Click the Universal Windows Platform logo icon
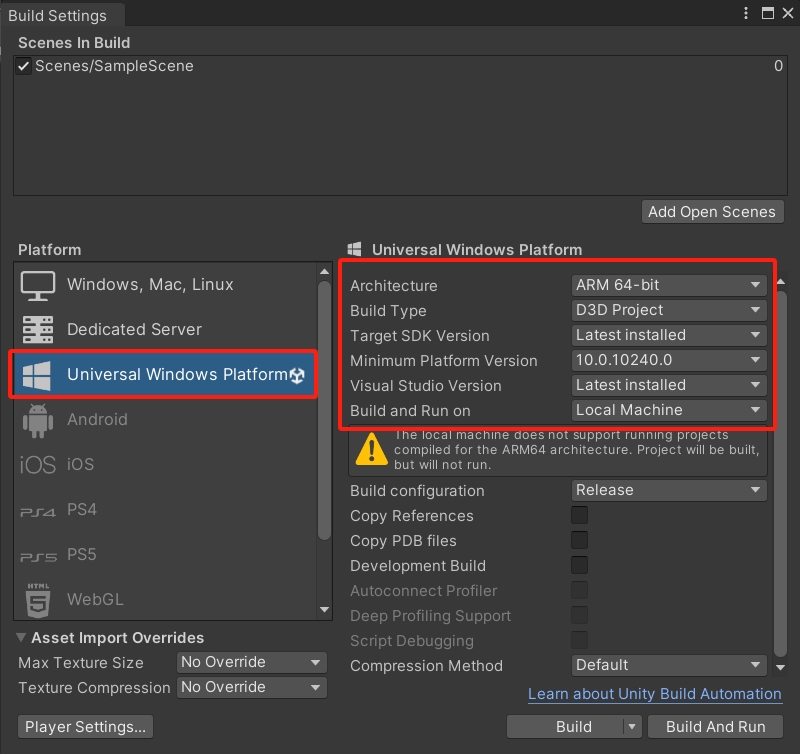The height and width of the screenshot is (754, 800). pos(37,375)
